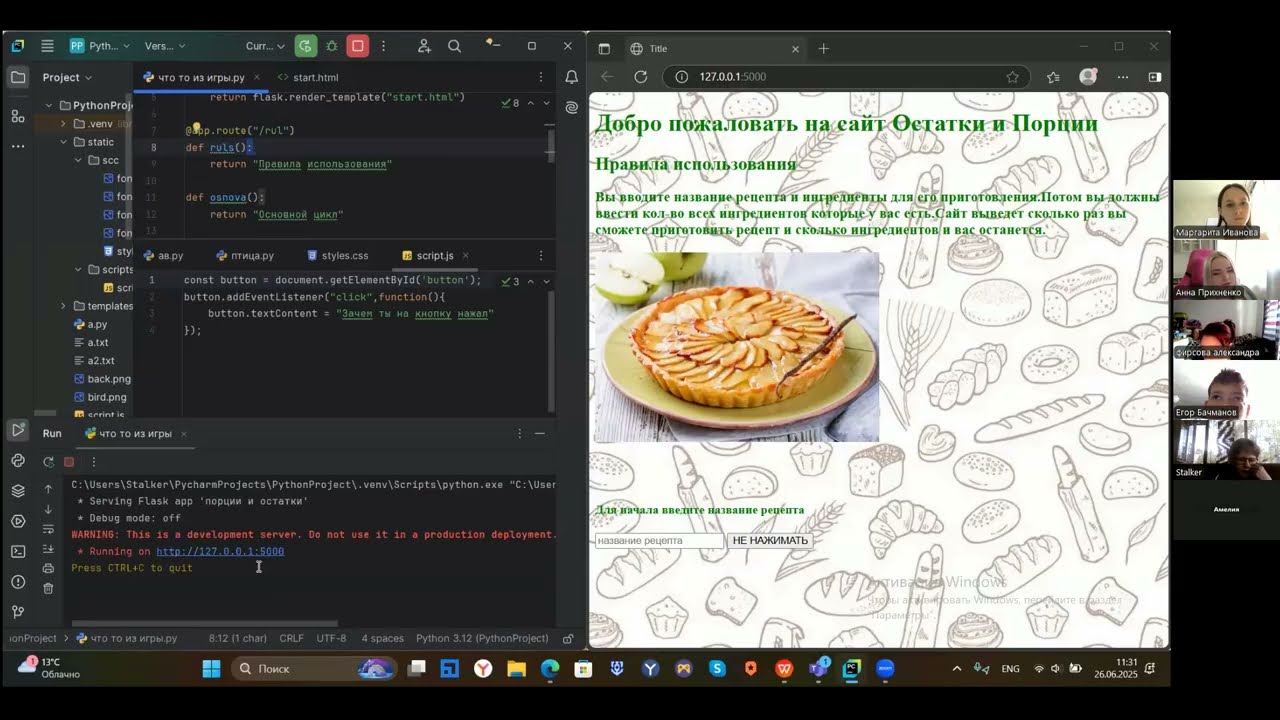1280x720 pixels.
Task: Open the Project view dropdown
Action: pyautogui.click(x=67, y=77)
